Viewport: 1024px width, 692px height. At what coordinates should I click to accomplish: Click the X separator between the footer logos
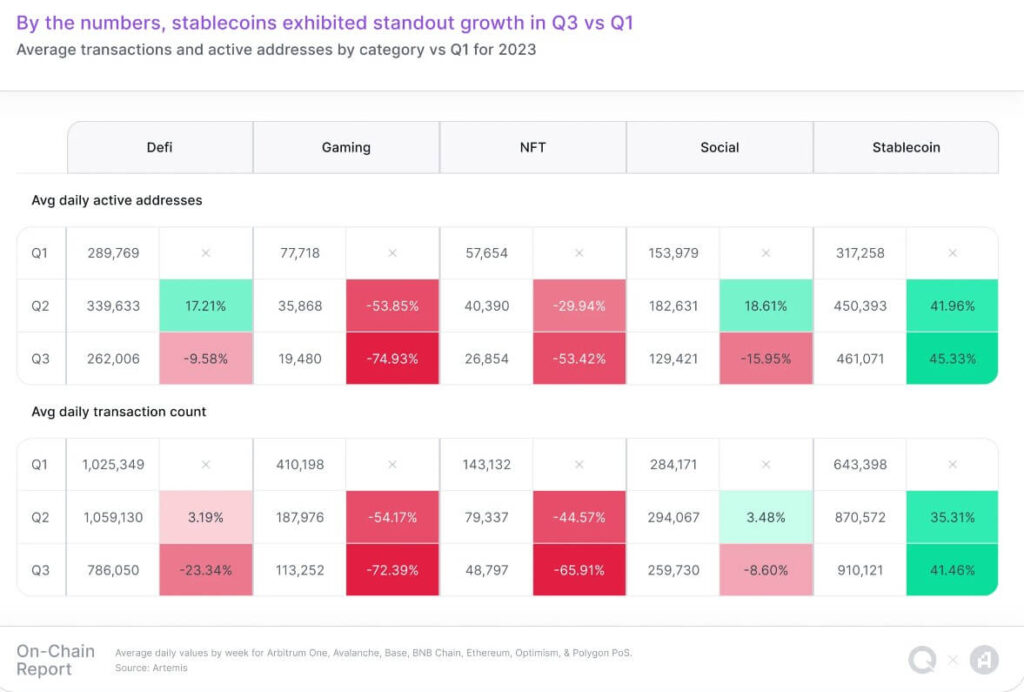(x=953, y=660)
